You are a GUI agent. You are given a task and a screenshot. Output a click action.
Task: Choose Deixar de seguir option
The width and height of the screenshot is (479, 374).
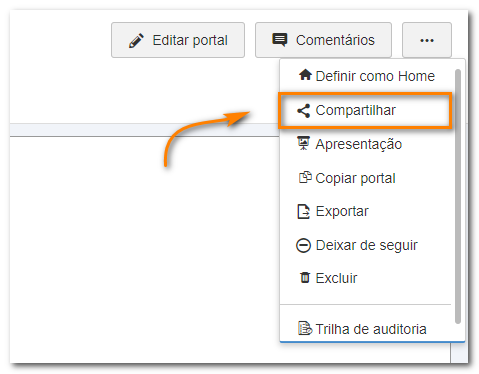point(367,245)
